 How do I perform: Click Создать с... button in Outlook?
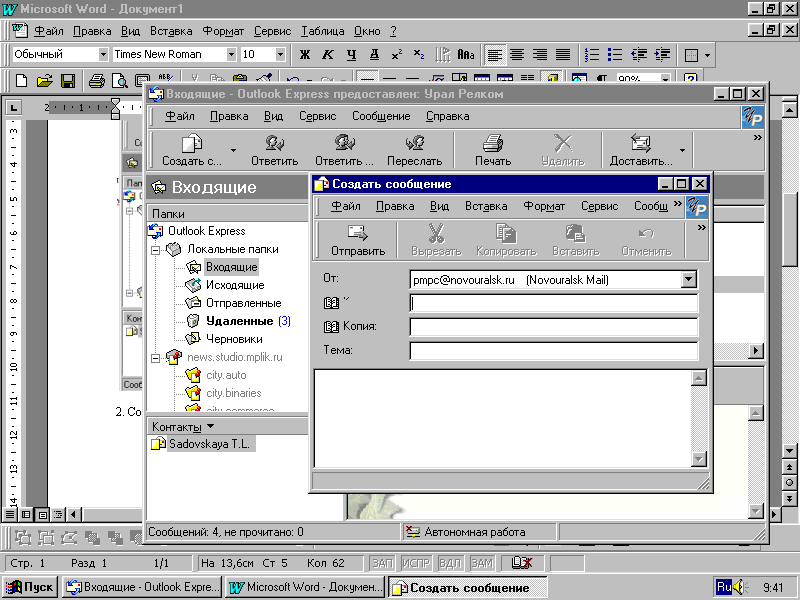click(x=192, y=150)
